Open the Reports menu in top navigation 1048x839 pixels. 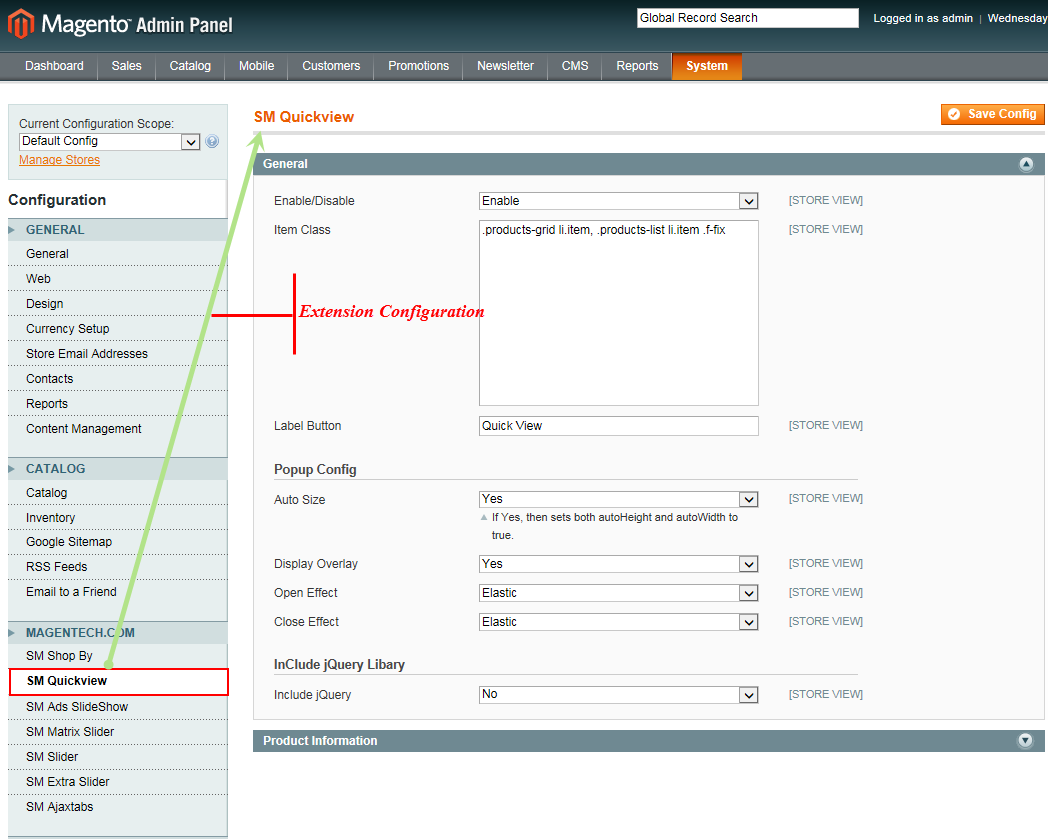pyautogui.click(x=637, y=66)
